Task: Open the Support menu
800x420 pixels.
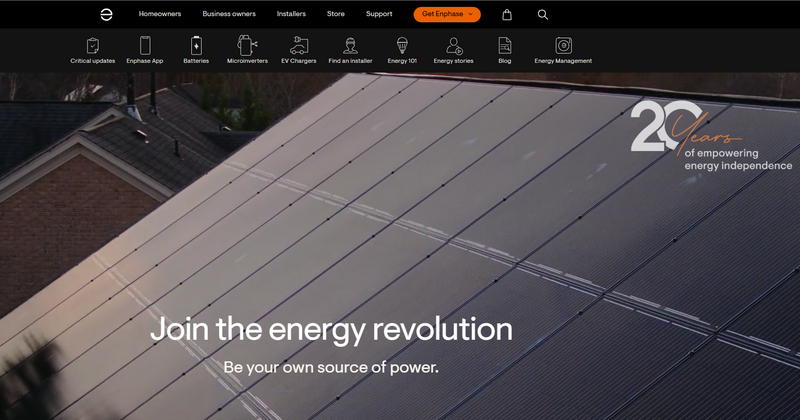Action: 379,14
